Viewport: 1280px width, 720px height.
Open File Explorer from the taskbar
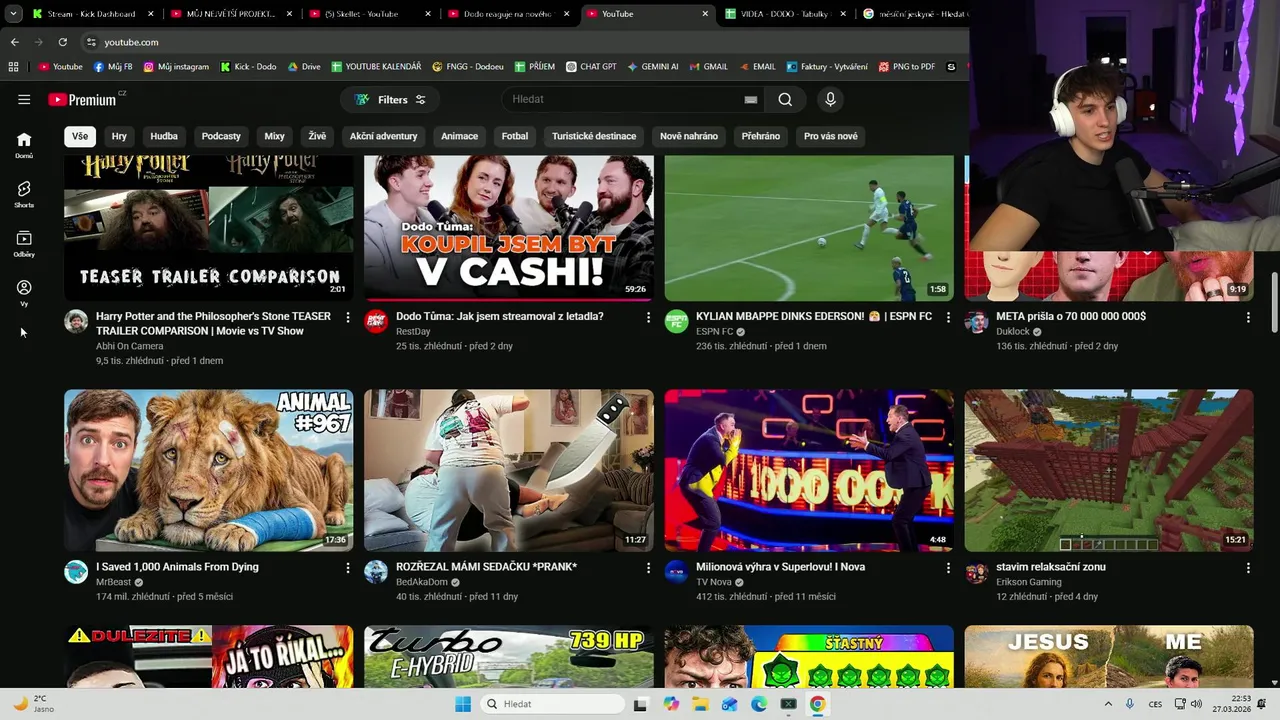pyautogui.click(x=700, y=704)
